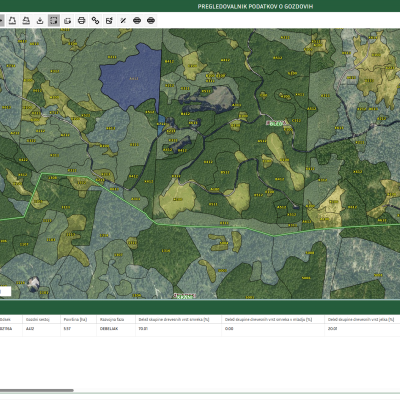Click the white scale box on map
The image size is (400, 400).
(5, 291)
